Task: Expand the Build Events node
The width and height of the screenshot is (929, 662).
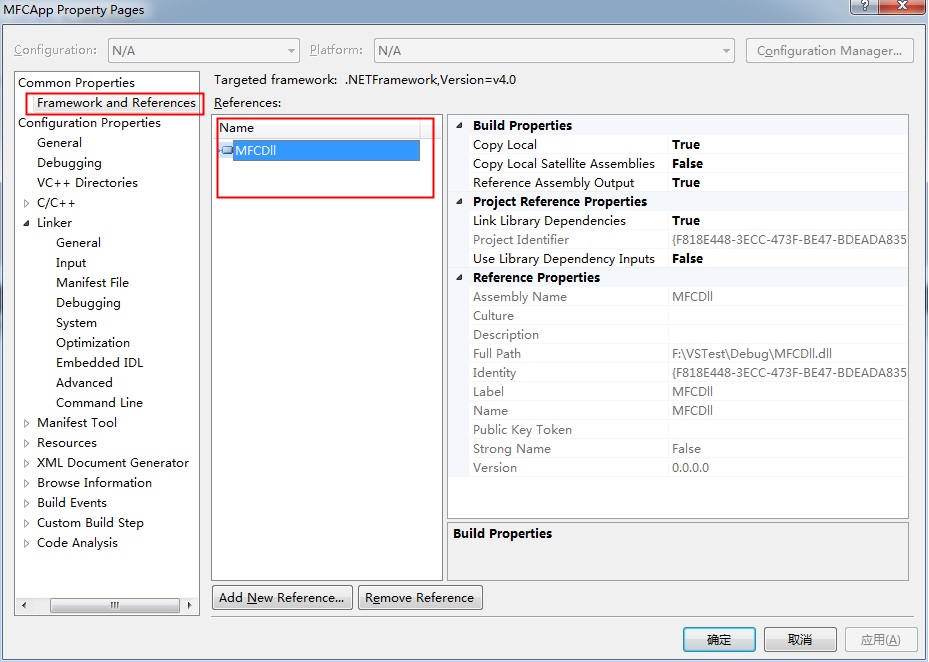Action: [26, 503]
